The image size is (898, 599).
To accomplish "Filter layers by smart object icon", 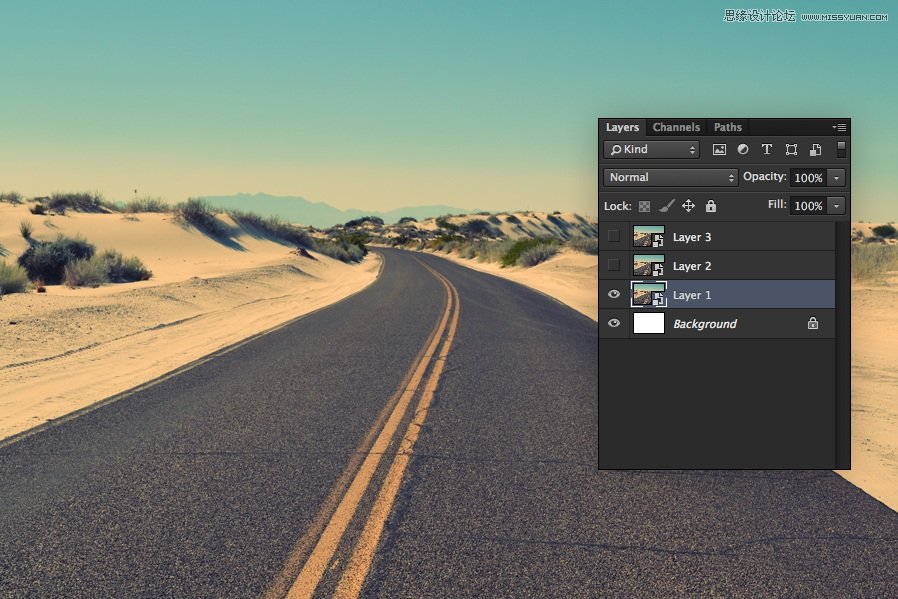I will coord(815,150).
